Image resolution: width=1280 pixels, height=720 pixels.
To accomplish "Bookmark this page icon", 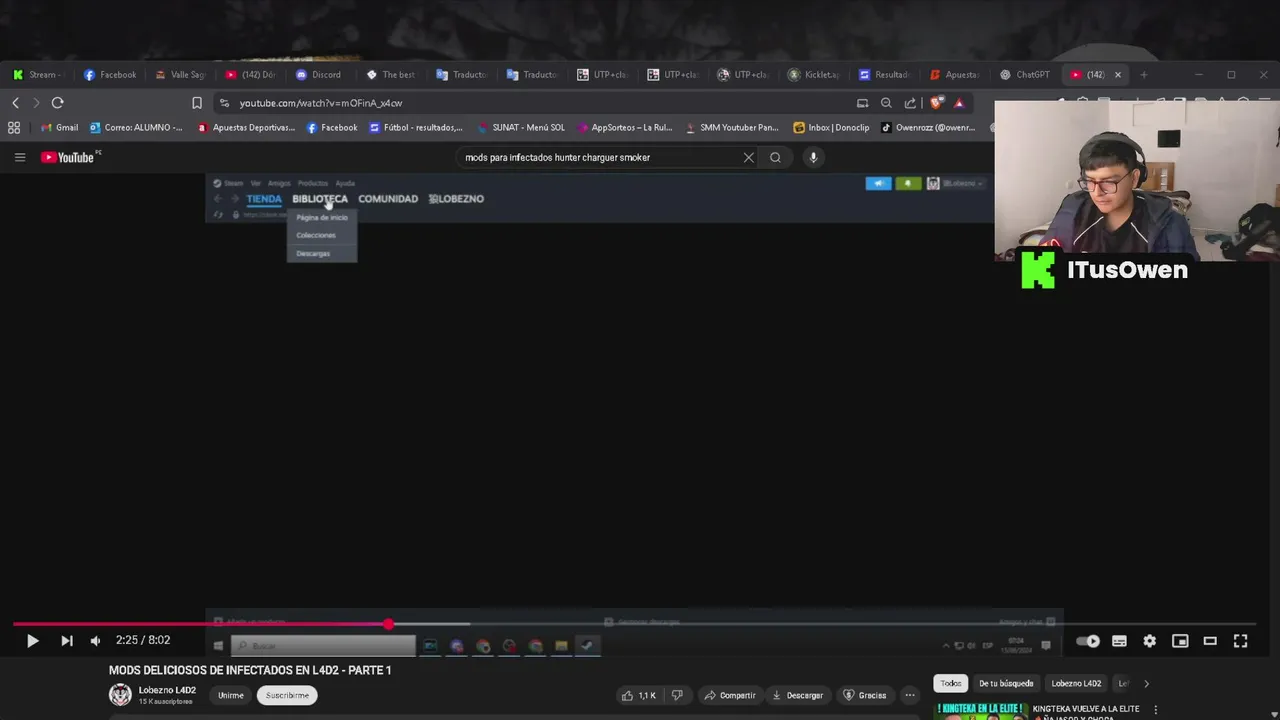I will click(197, 103).
